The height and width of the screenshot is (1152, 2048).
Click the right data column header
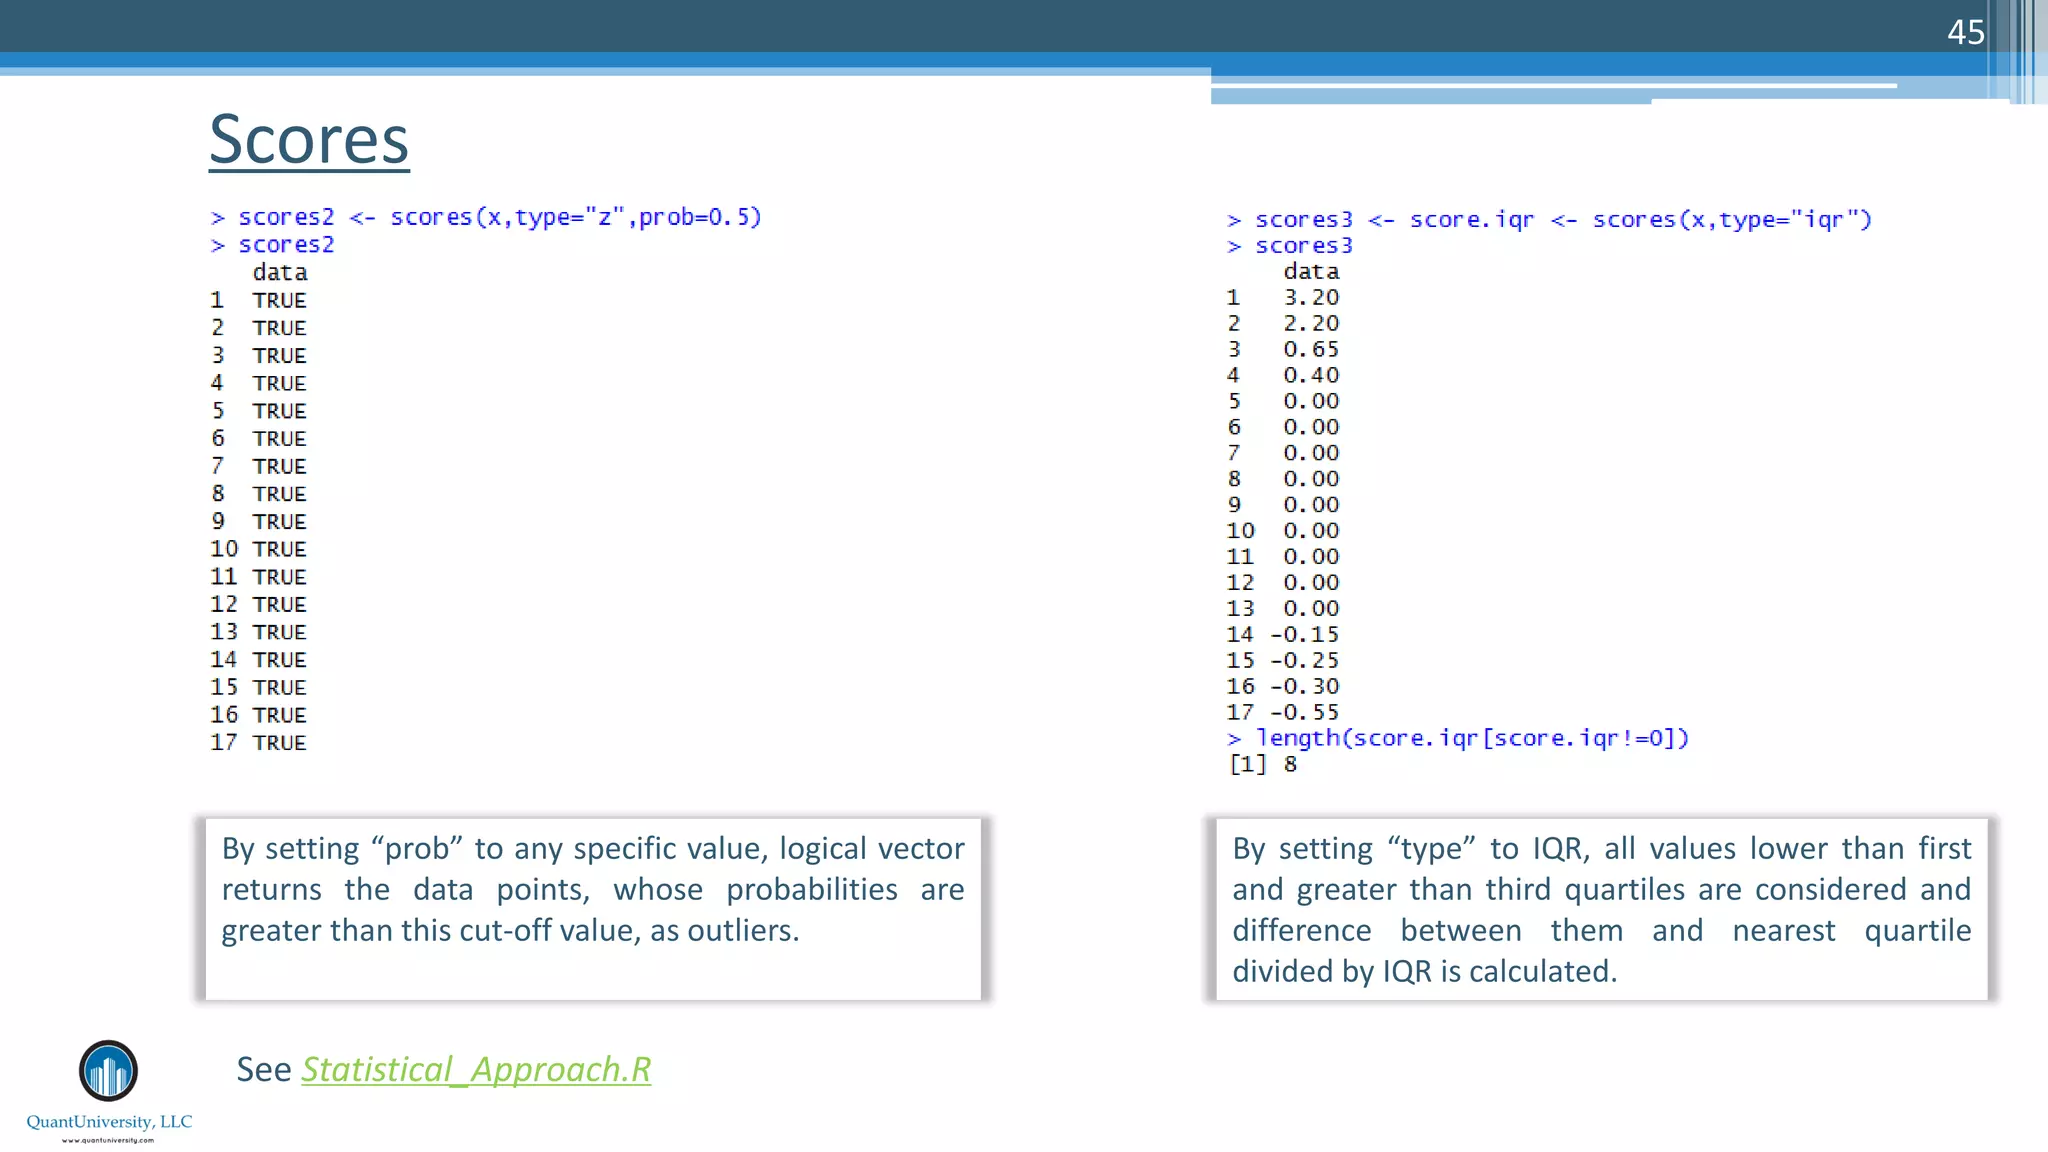click(x=1311, y=271)
